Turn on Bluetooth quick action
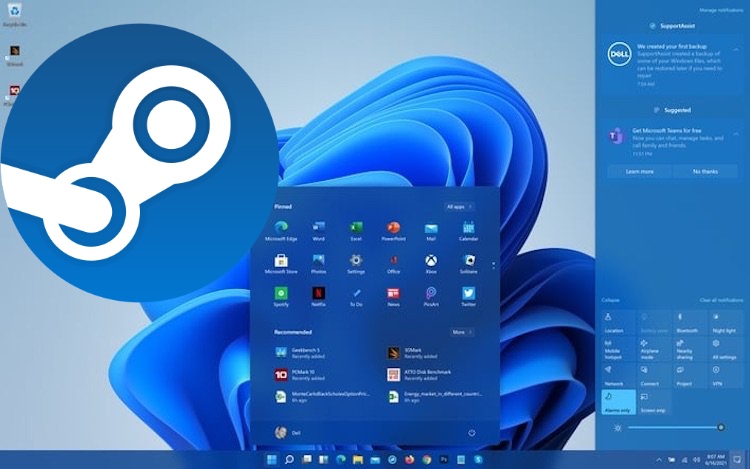This screenshot has width=750, height=469. (x=689, y=323)
